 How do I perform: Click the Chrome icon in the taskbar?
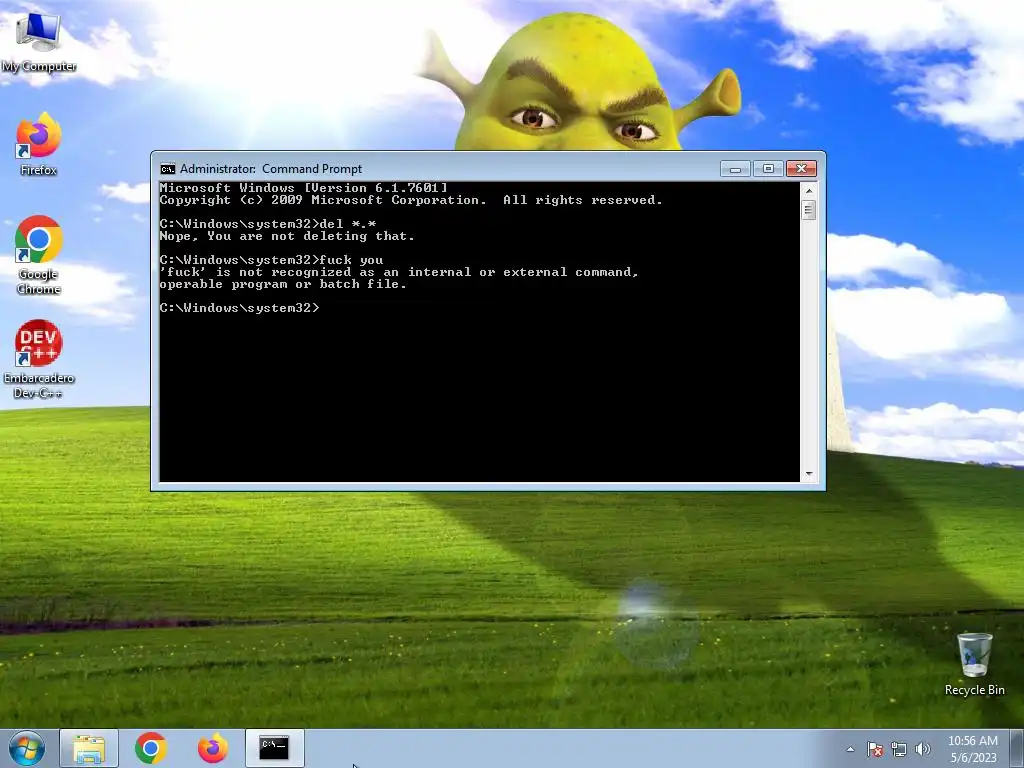(x=151, y=748)
